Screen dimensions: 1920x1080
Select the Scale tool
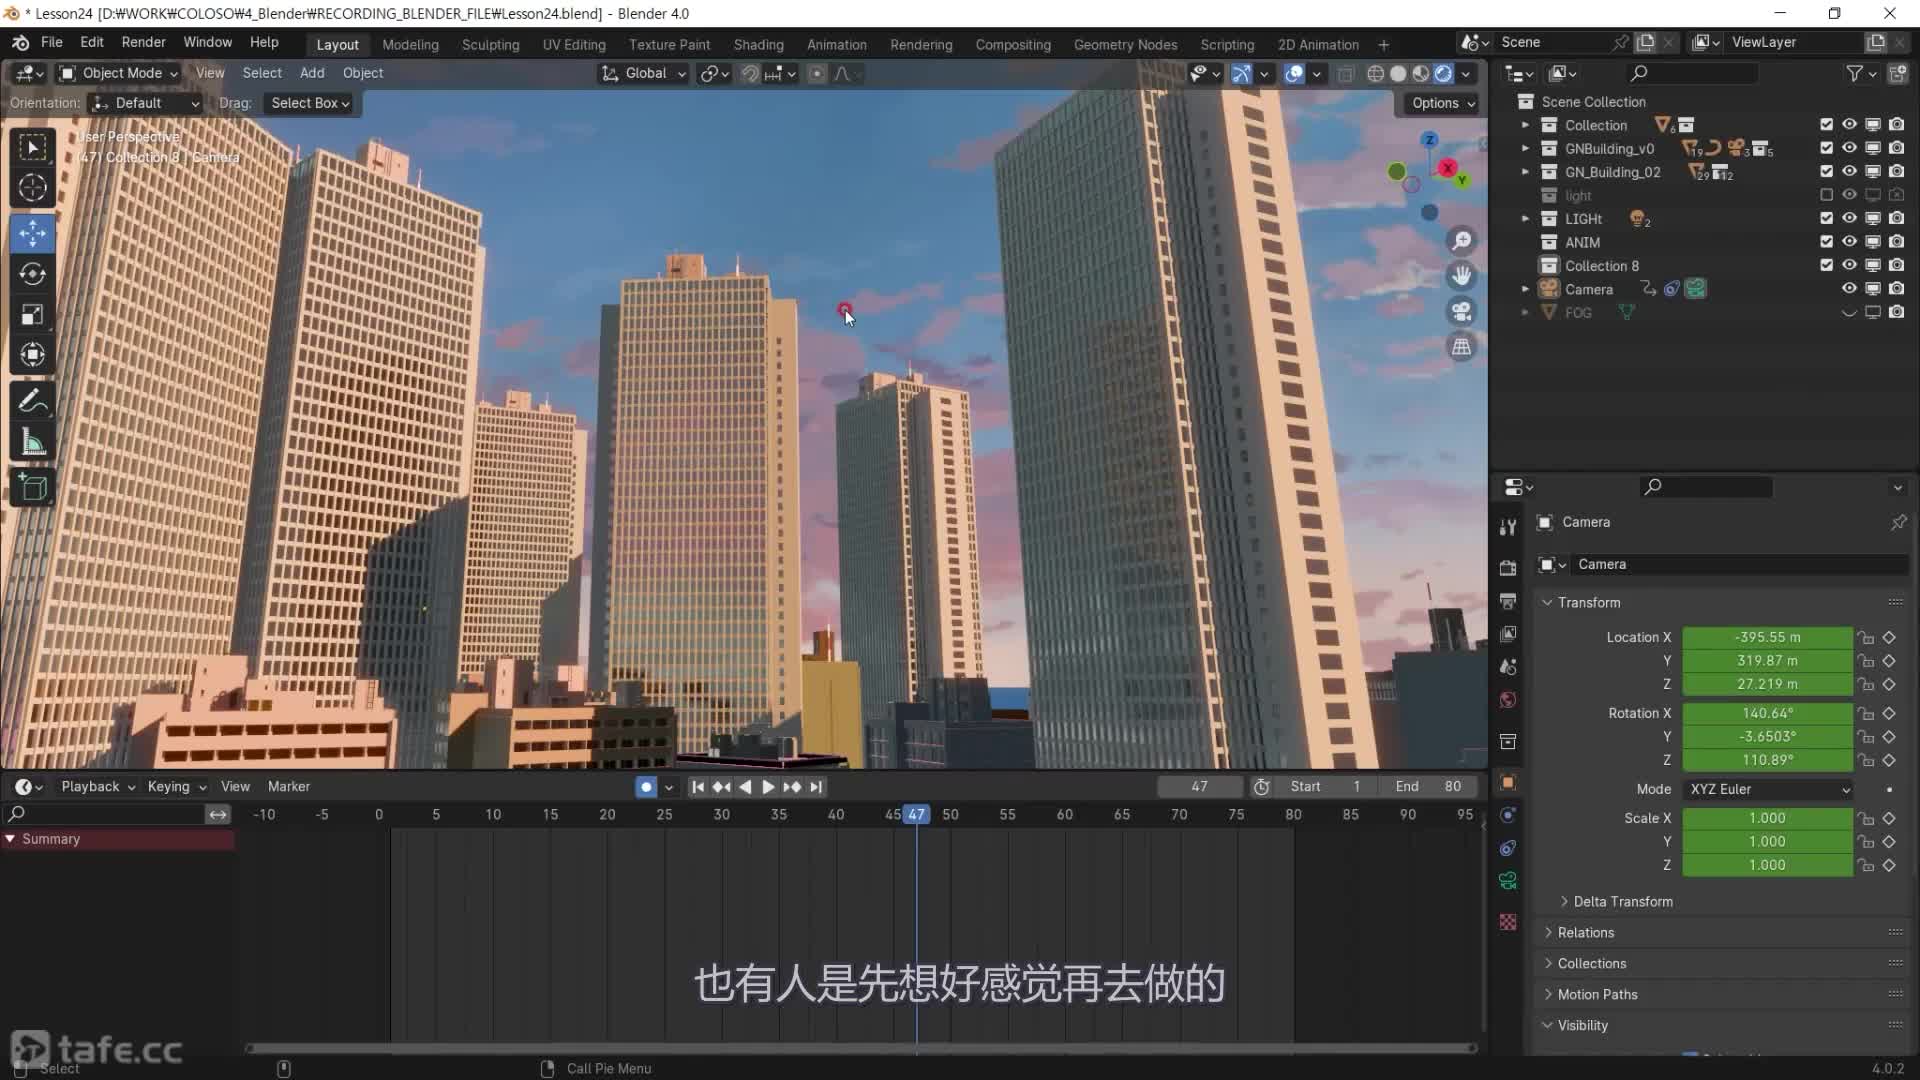point(32,315)
